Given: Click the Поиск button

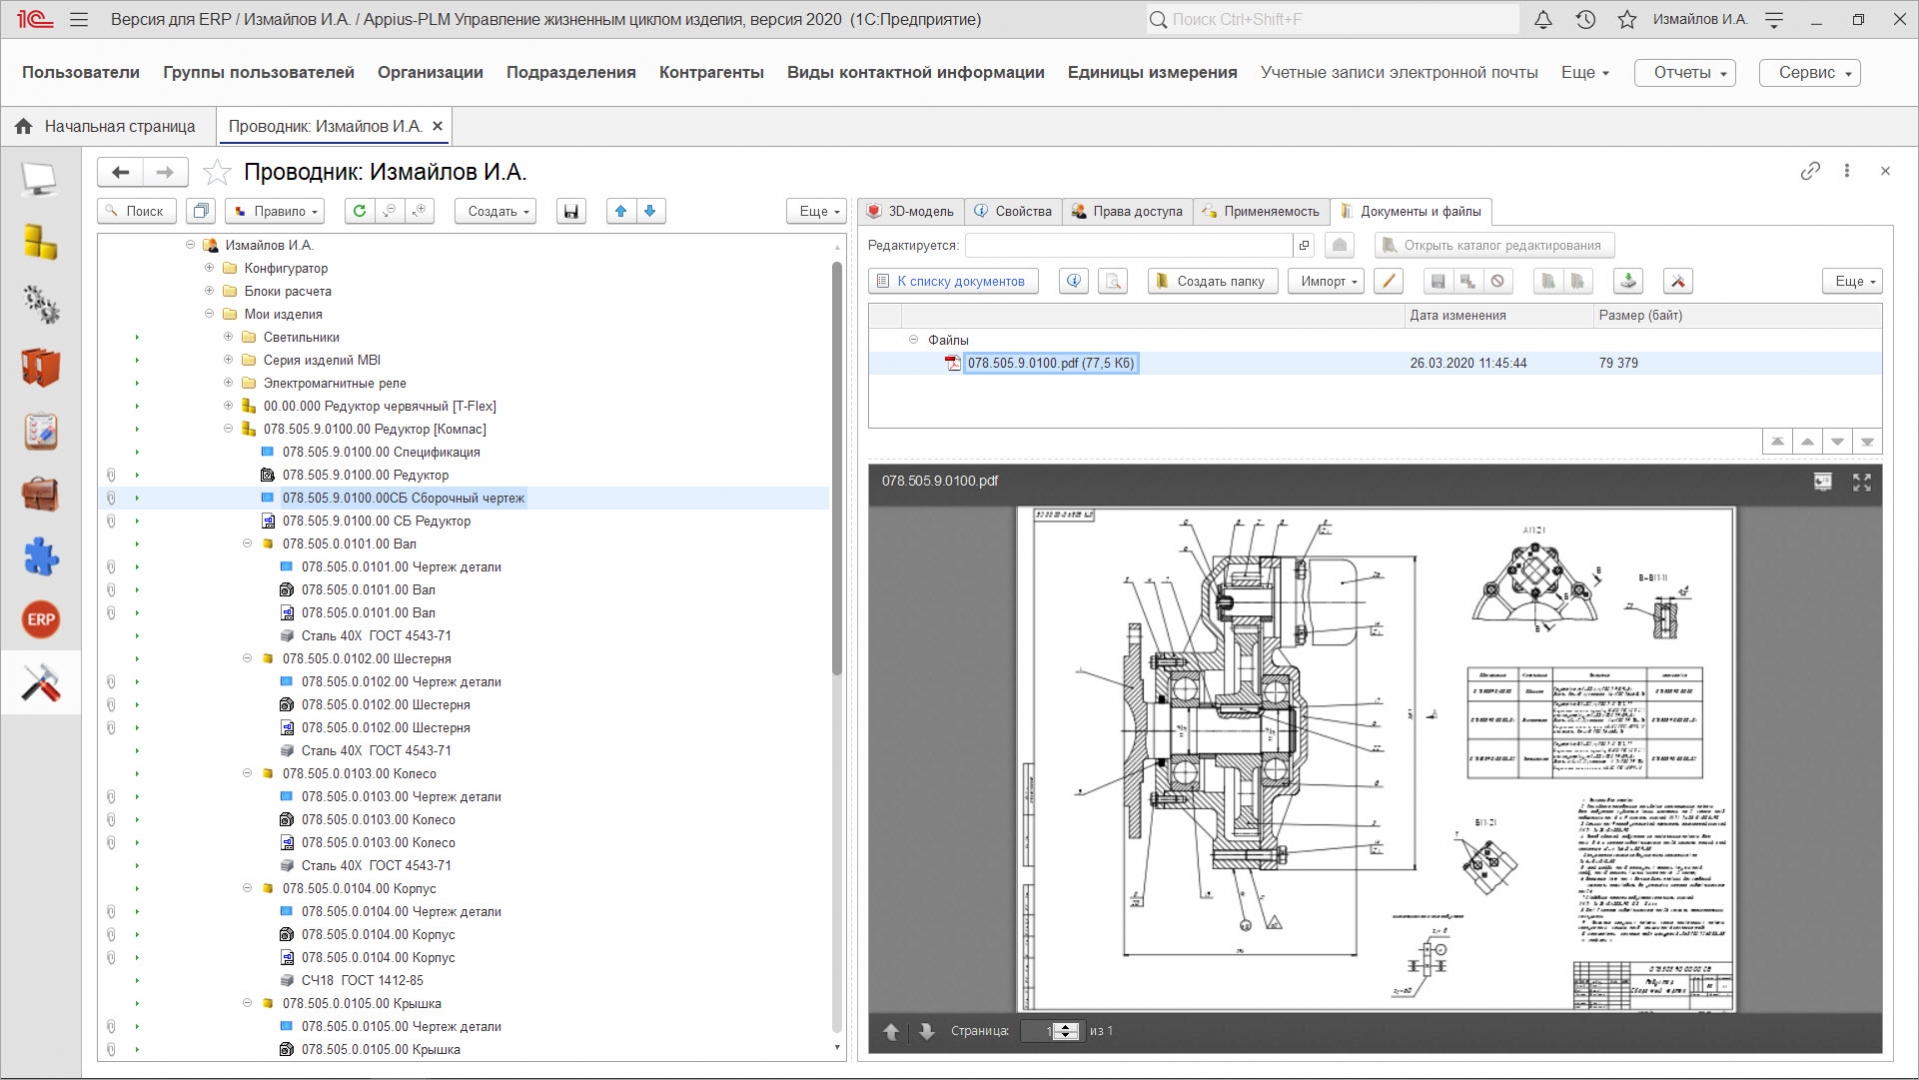Looking at the screenshot, I should [x=137, y=211].
